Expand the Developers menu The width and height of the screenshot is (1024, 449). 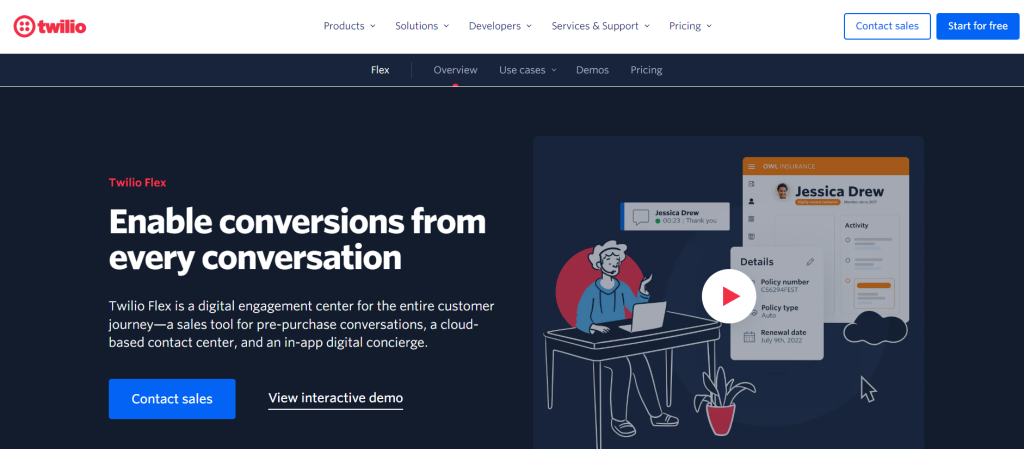(x=500, y=26)
